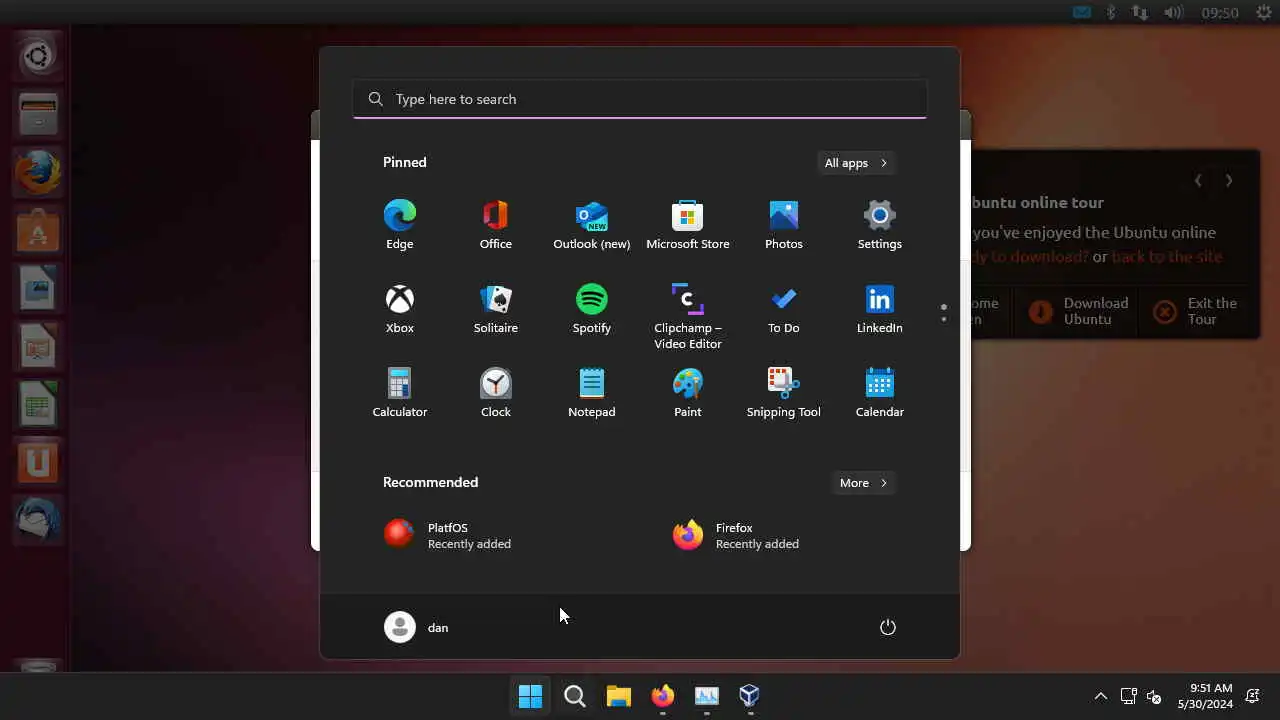
Task: Open the network tray icon
Action: (x=1128, y=696)
